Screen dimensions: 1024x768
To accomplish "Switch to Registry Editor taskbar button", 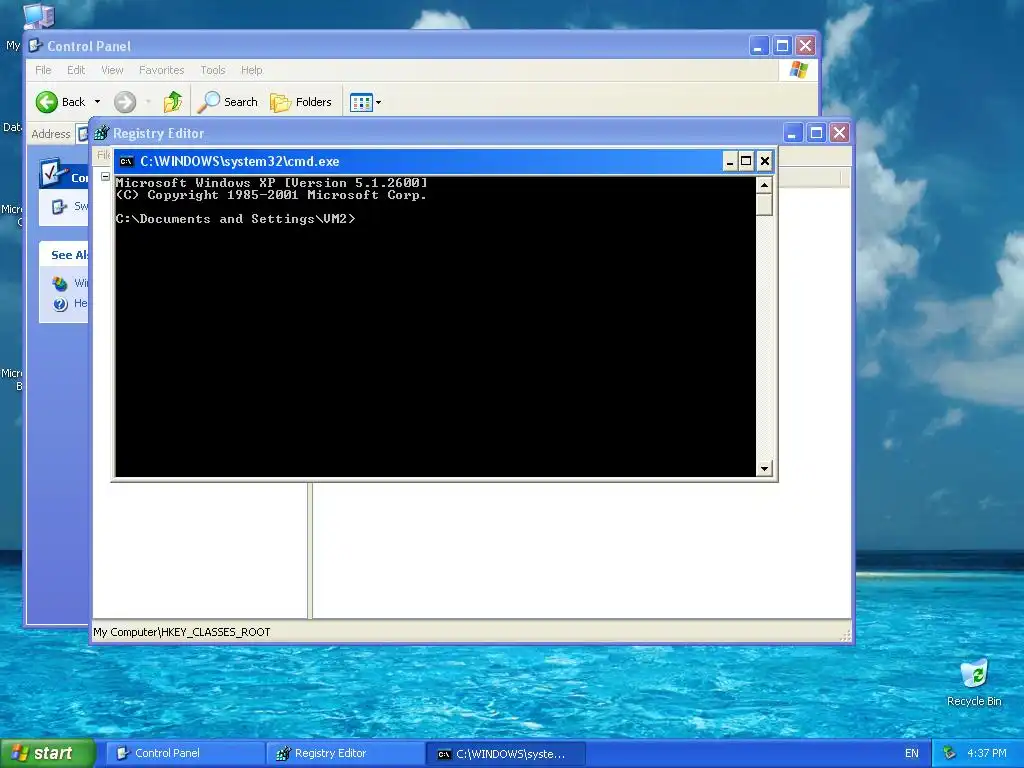I will [x=346, y=753].
